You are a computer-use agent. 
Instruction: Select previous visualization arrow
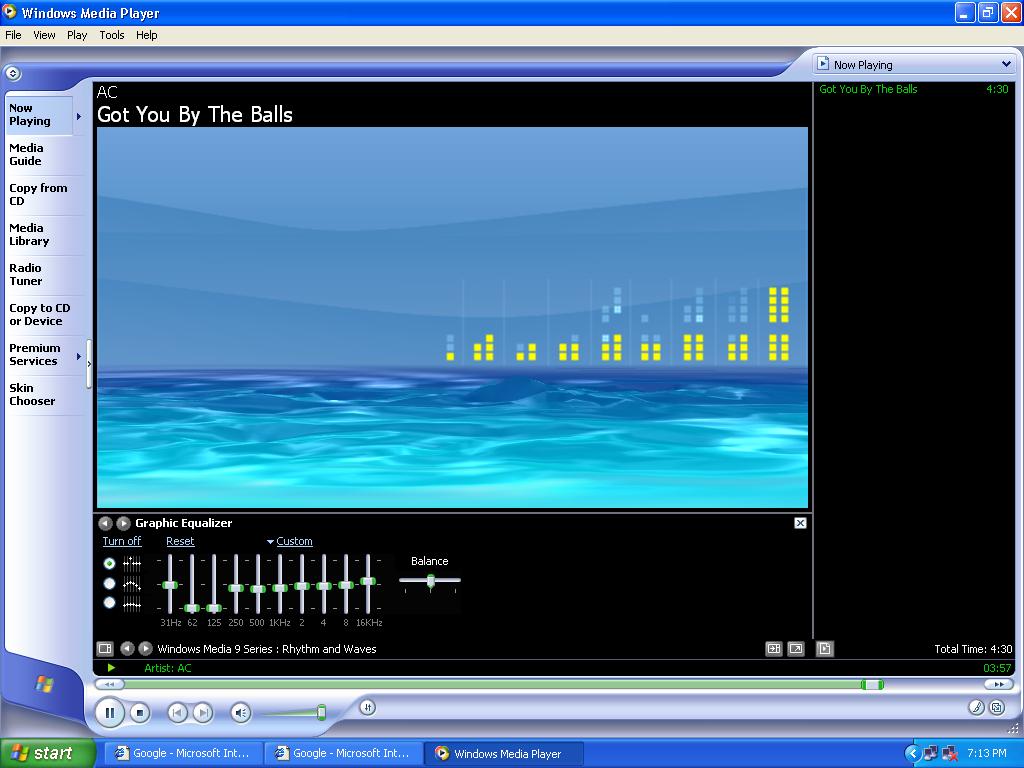pyautogui.click(x=127, y=648)
